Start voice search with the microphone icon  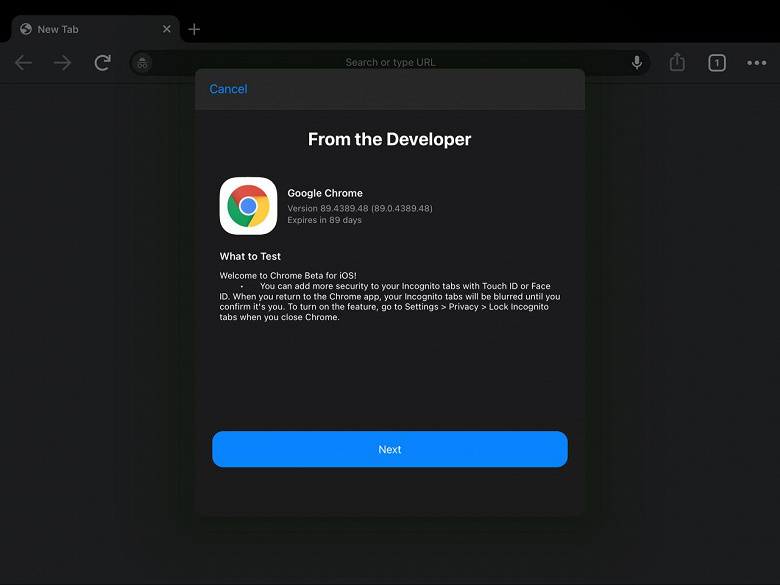point(637,63)
